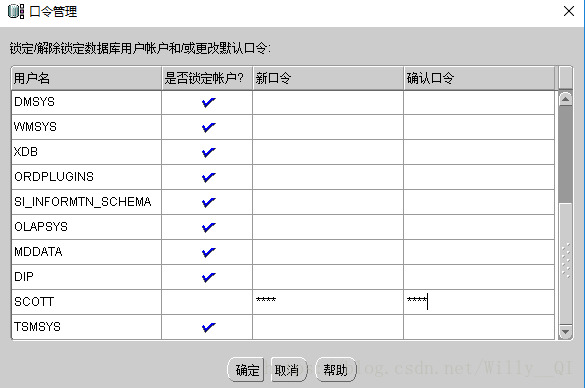Select the WMSYS username row
Image resolution: width=585 pixels, height=388 pixels.
(x=87, y=127)
